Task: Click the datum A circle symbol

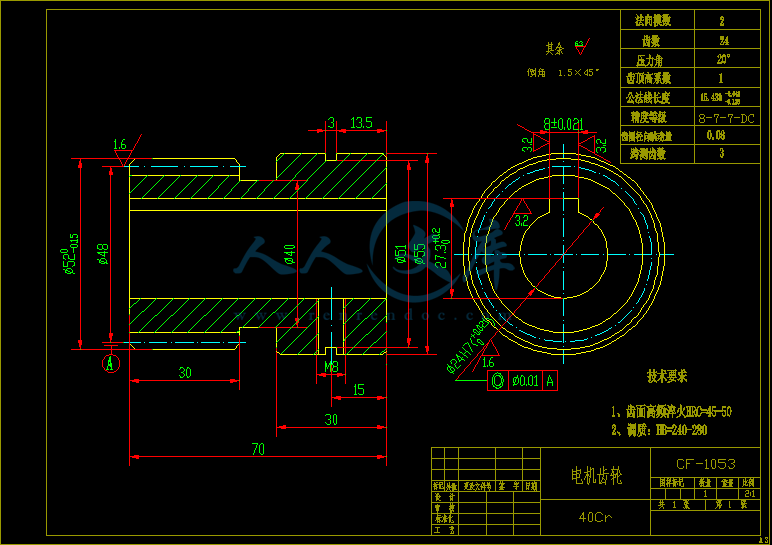Action: [x=111, y=364]
